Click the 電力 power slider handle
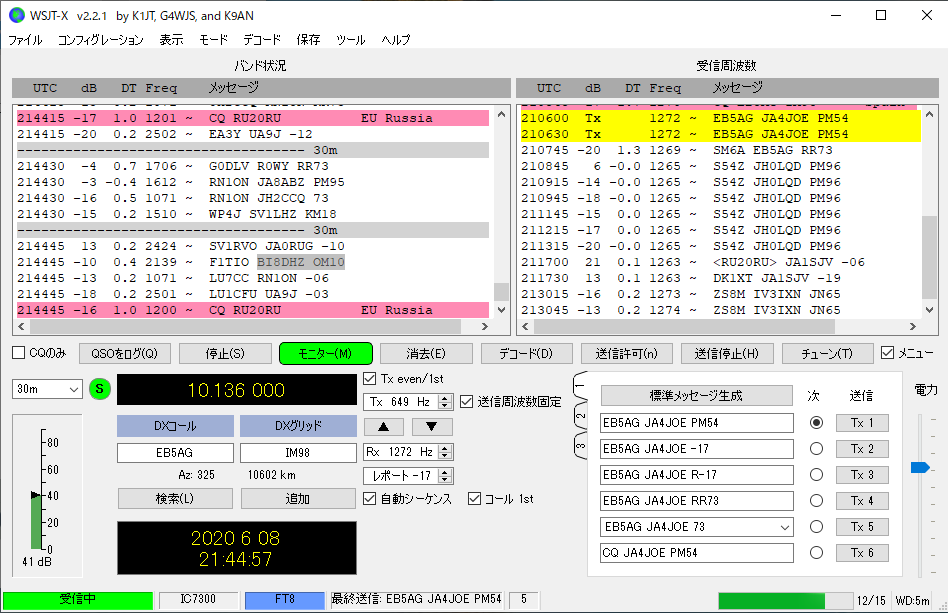 point(920,467)
